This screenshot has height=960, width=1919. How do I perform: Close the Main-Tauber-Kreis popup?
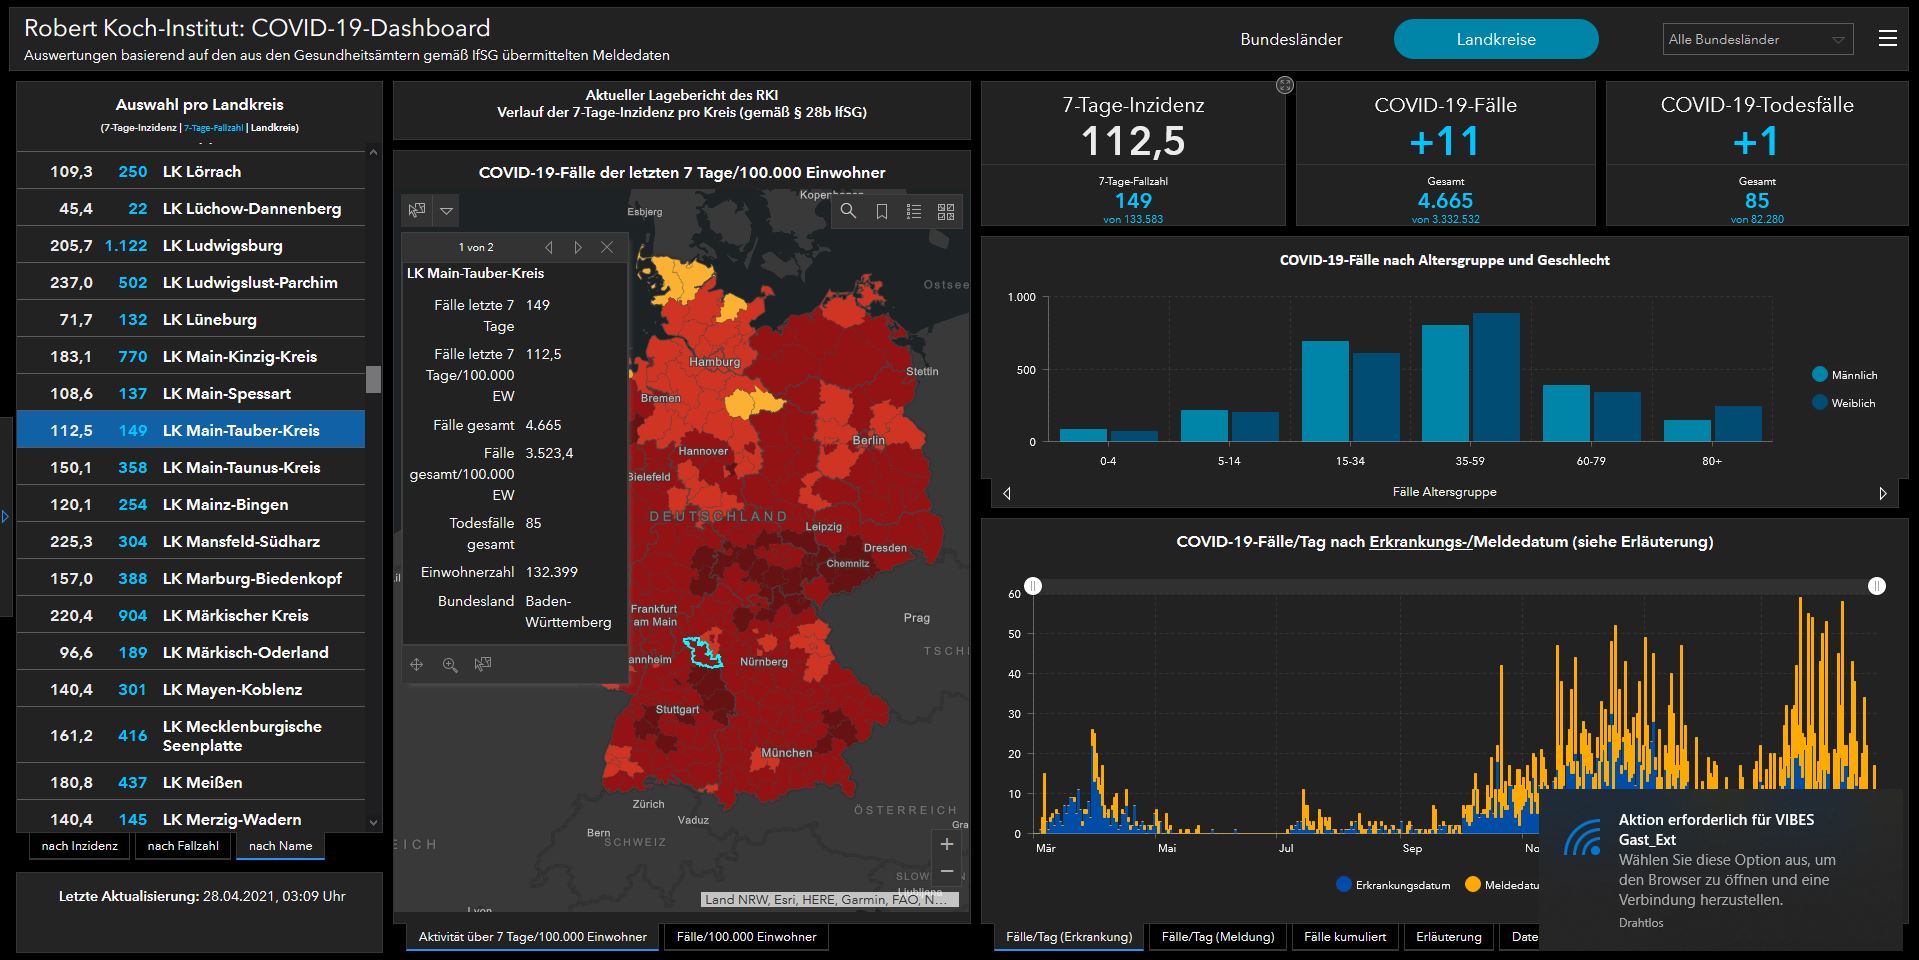[x=607, y=247]
